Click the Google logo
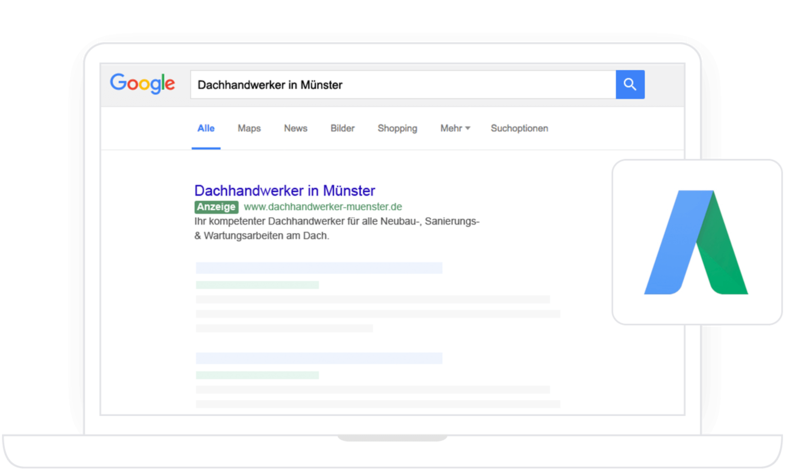Image resolution: width=785 pixels, height=470 pixels. [142, 84]
